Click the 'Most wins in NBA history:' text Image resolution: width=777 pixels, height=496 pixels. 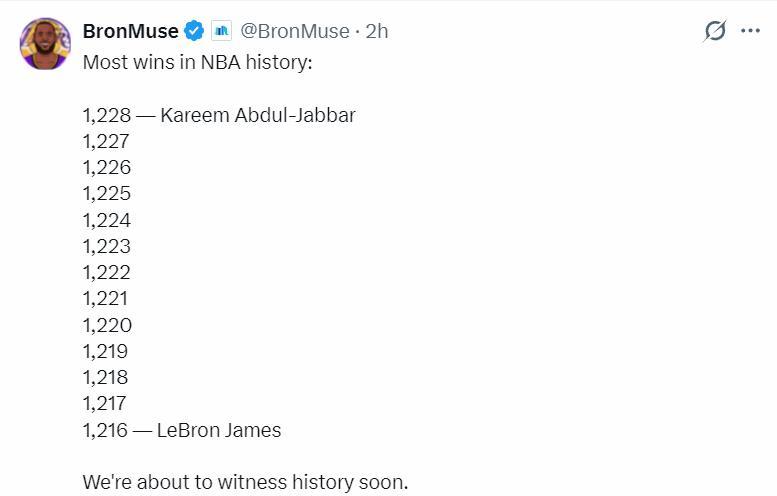(197, 62)
